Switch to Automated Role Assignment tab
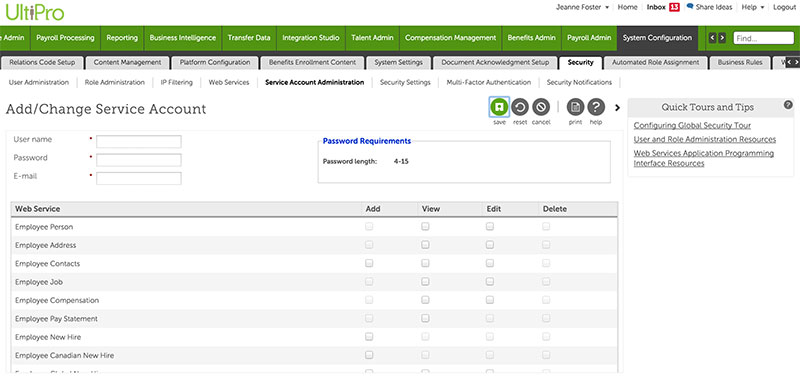The width and height of the screenshot is (800, 378). (x=655, y=63)
